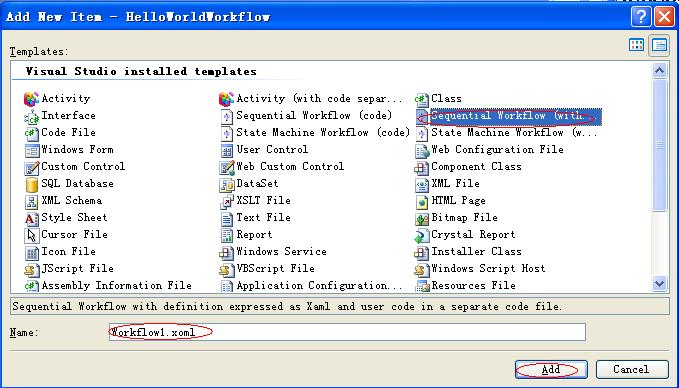Select the Windows Form template icon
Screen dimensions: 679x388
coord(31,150)
